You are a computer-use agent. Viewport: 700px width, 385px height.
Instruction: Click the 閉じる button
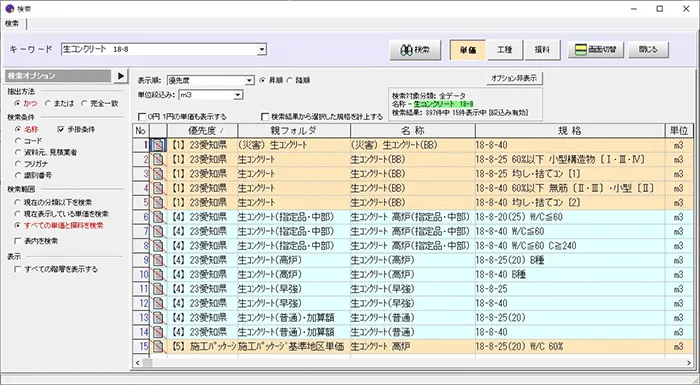[x=648, y=50]
